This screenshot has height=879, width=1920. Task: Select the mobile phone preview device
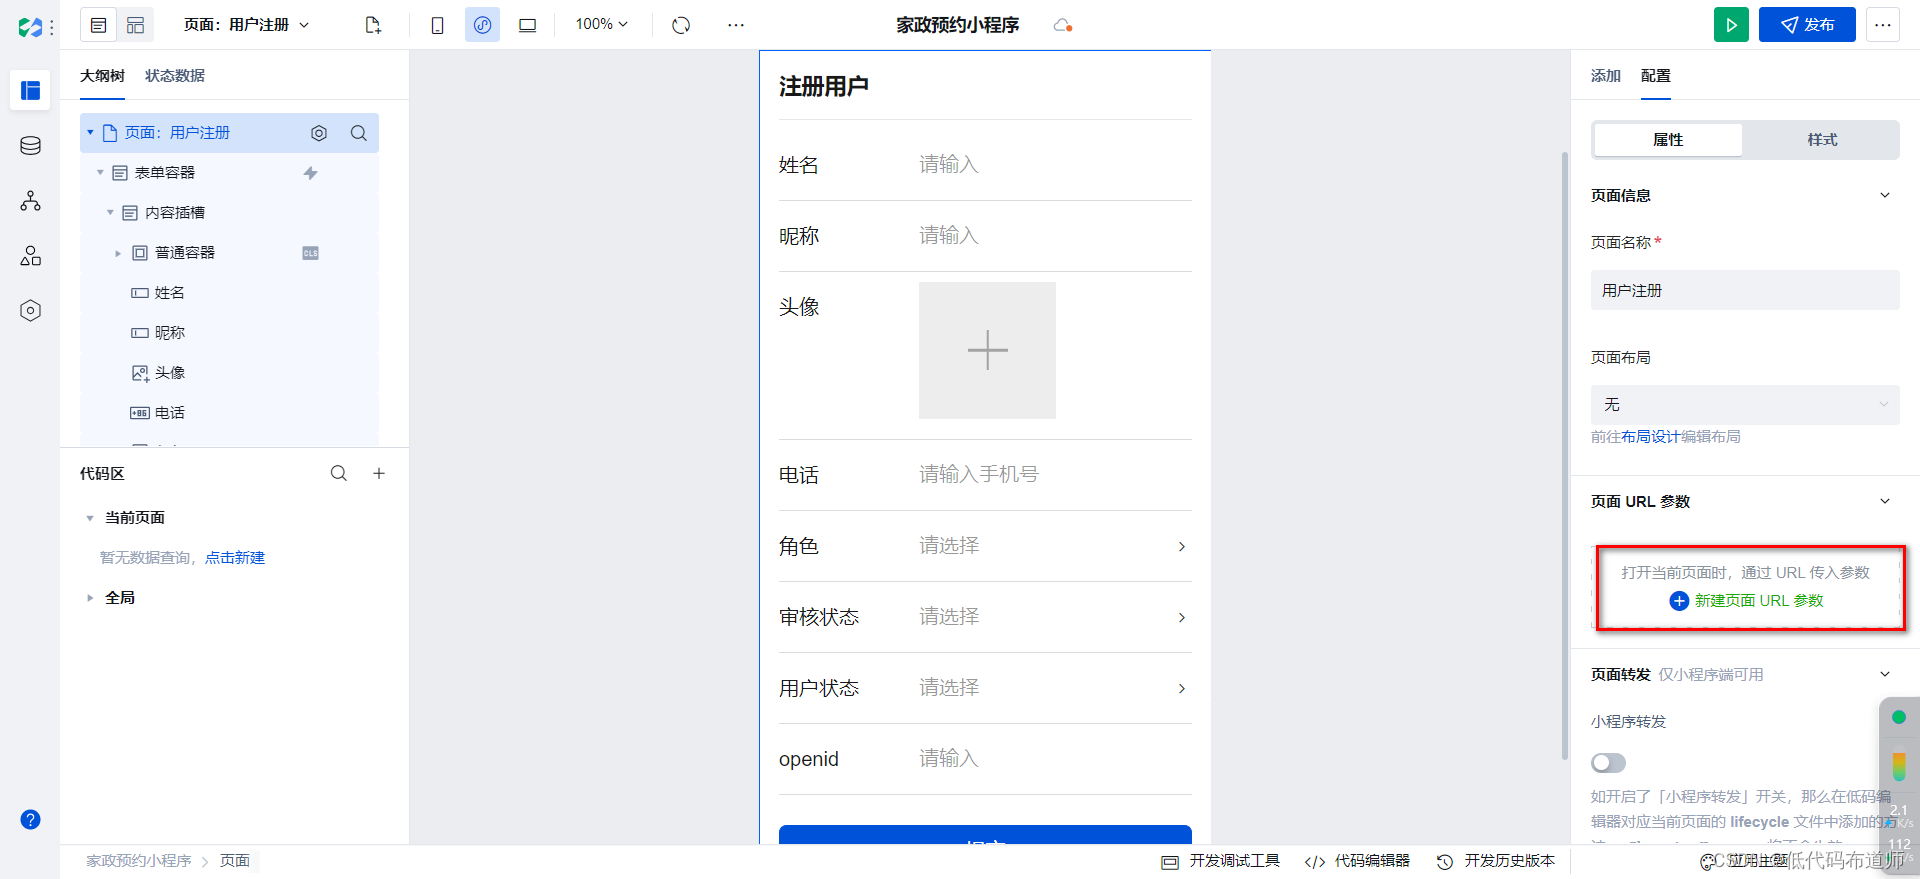(x=437, y=25)
